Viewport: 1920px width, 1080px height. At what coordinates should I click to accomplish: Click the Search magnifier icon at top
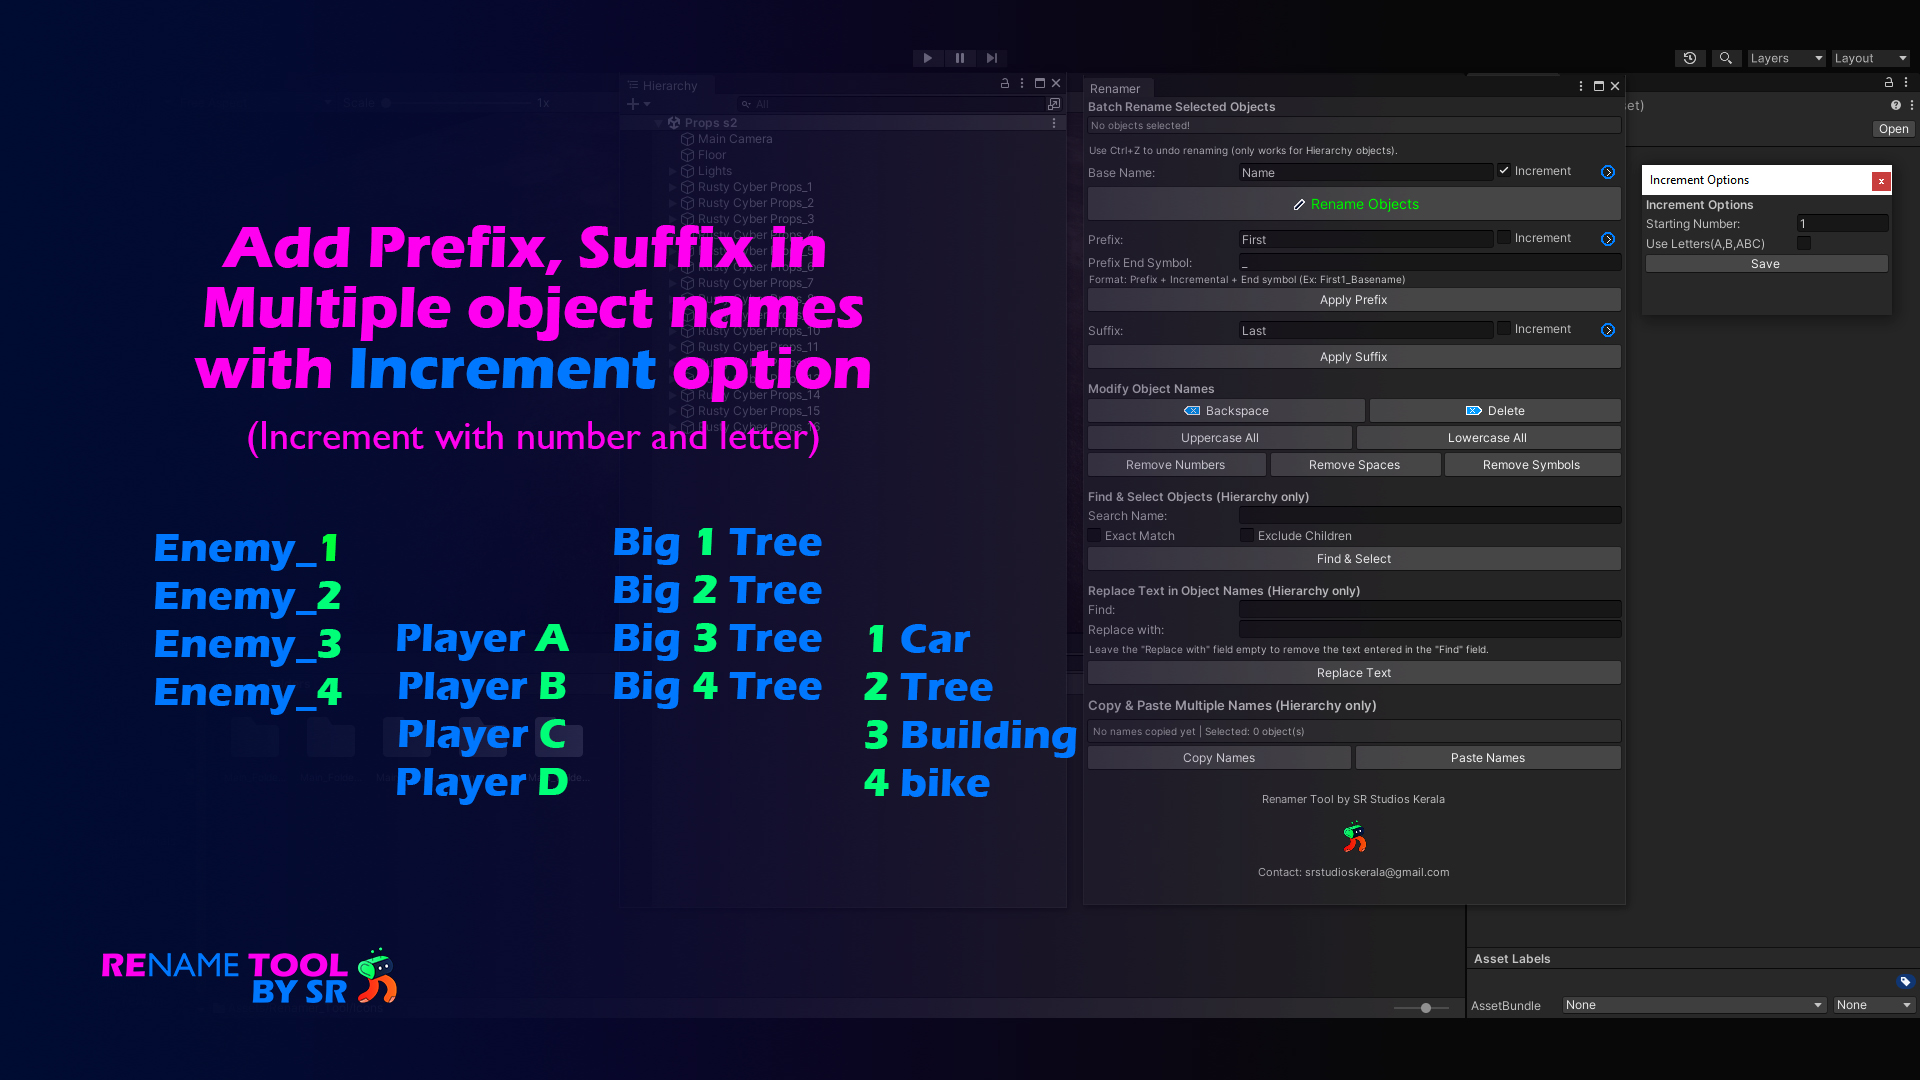[1726, 58]
